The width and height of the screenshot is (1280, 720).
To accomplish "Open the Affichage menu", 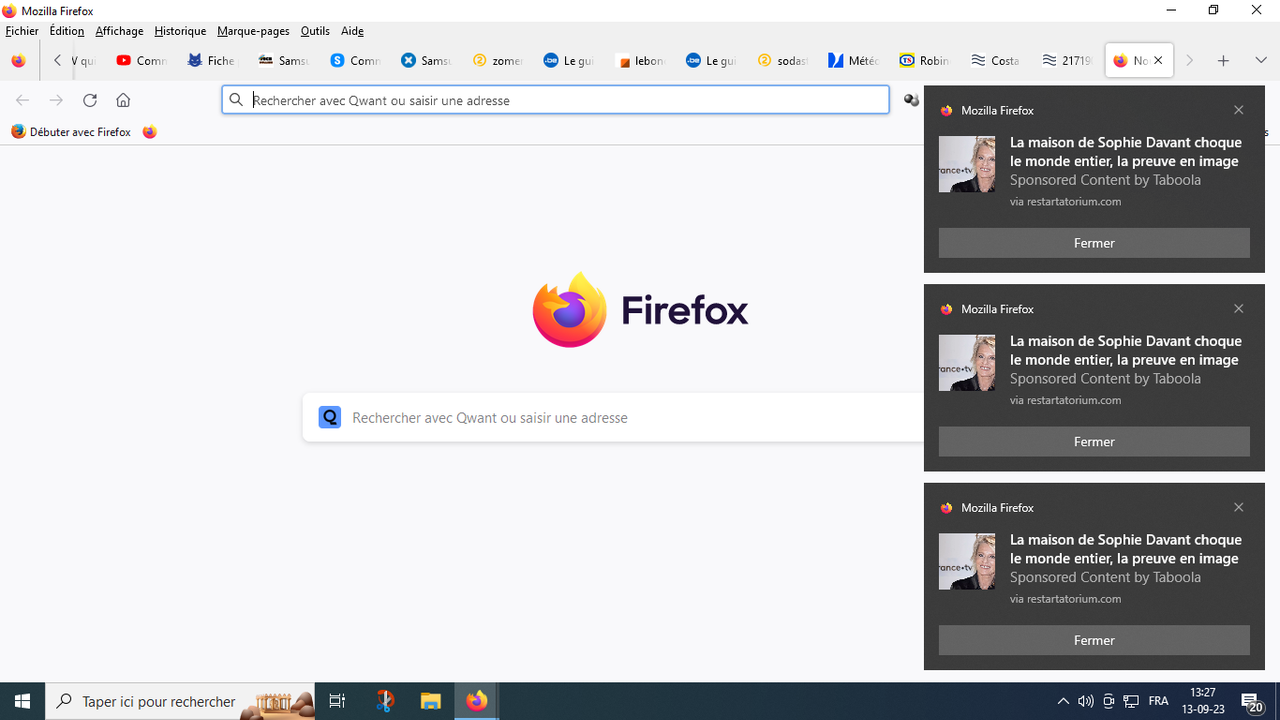I will (x=119, y=31).
